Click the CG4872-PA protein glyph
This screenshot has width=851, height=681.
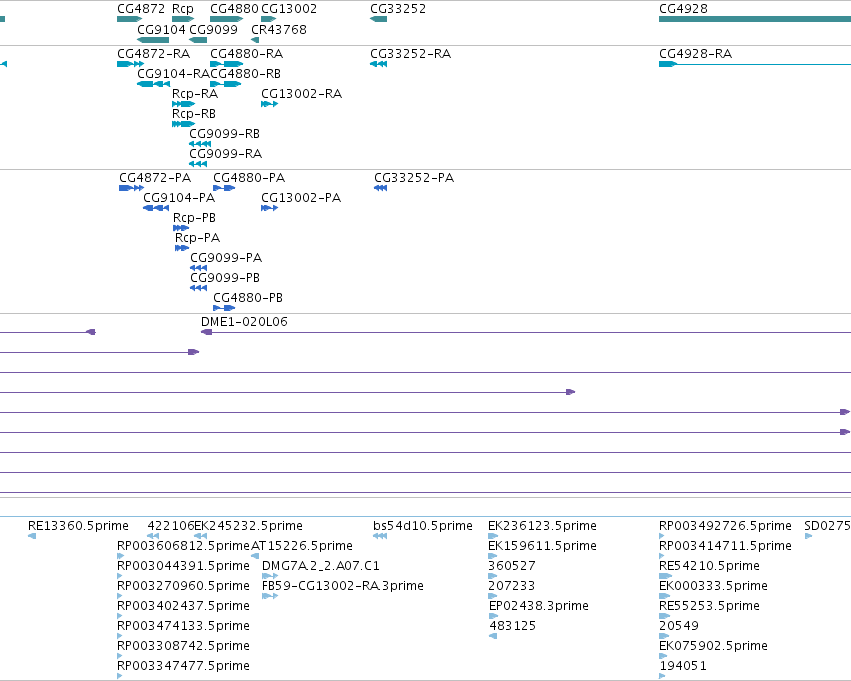tap(131, 188)
